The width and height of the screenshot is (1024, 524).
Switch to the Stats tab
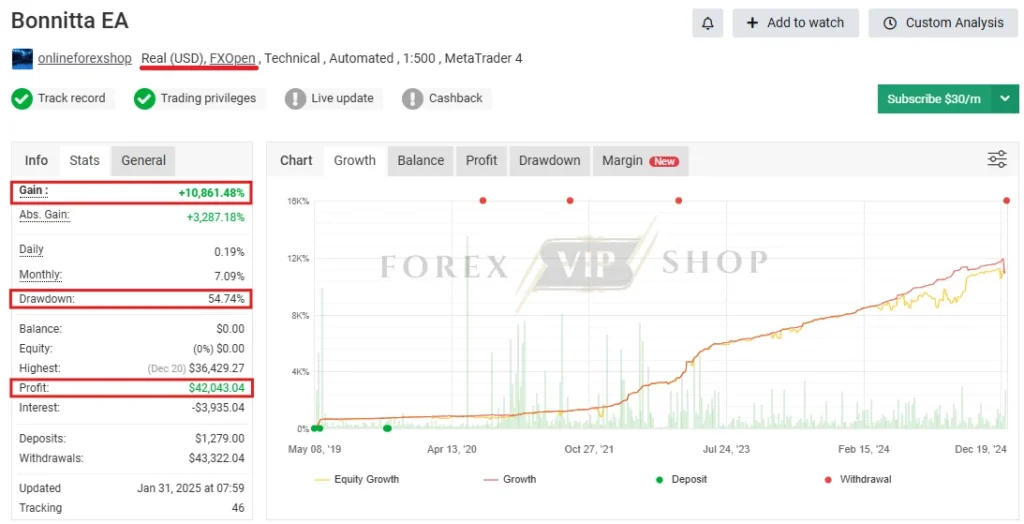[x=84, y=160]
